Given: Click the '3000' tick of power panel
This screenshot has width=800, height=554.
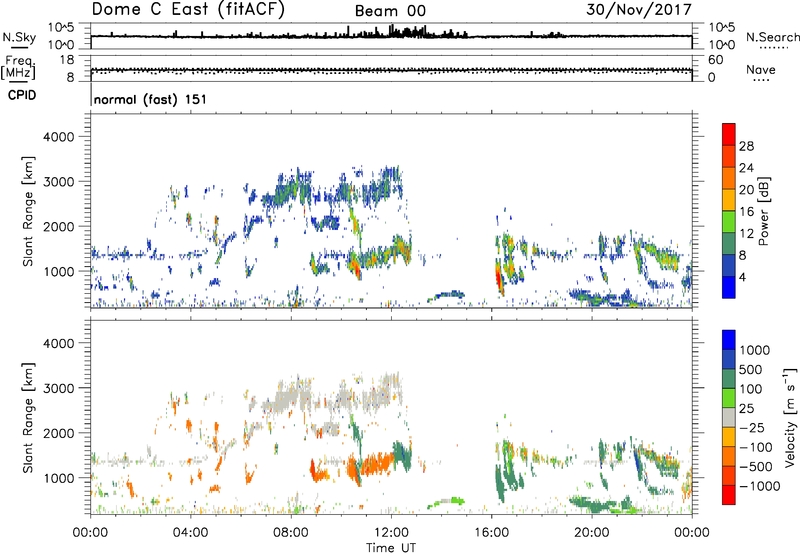Looking at the screenshot, I should click(x=59, y=182).
